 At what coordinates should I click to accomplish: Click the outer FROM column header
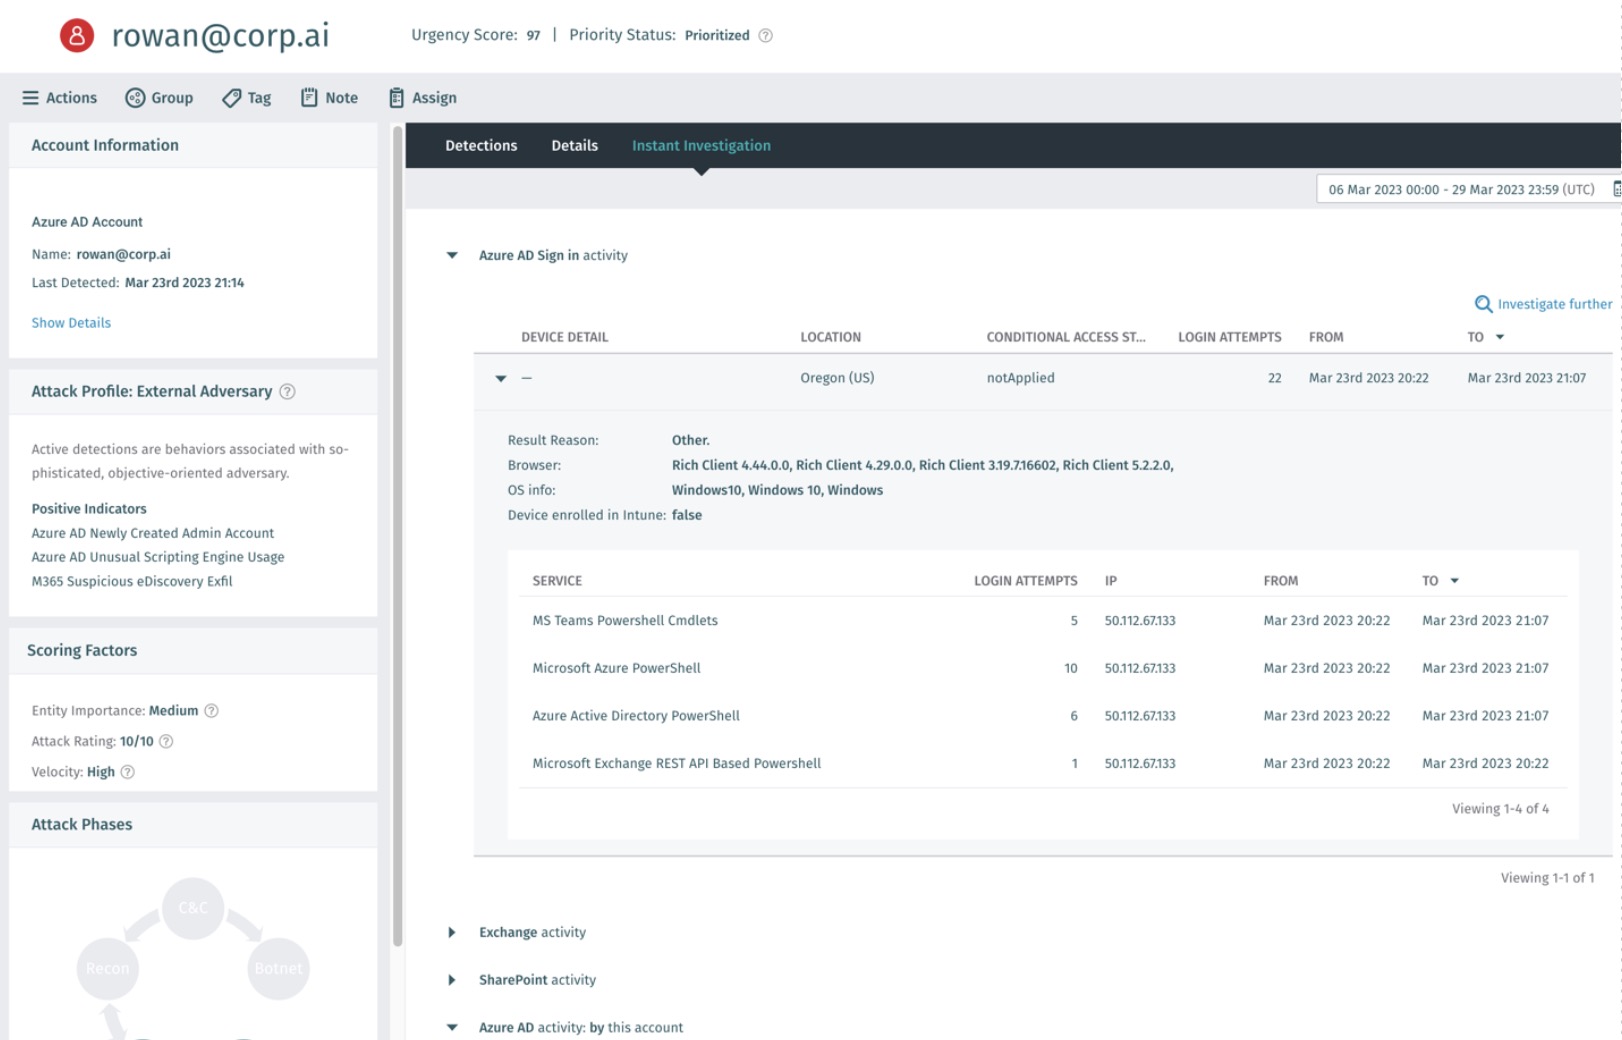[1326, 337]
